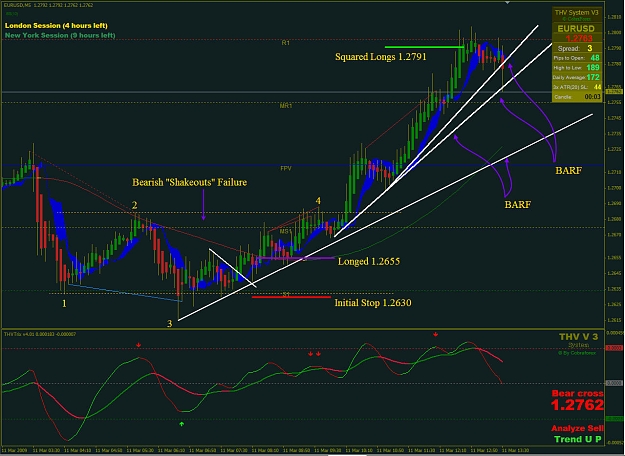Click the chart shift triangle on top edge
625x456 pixels.
tap(507, 2)
